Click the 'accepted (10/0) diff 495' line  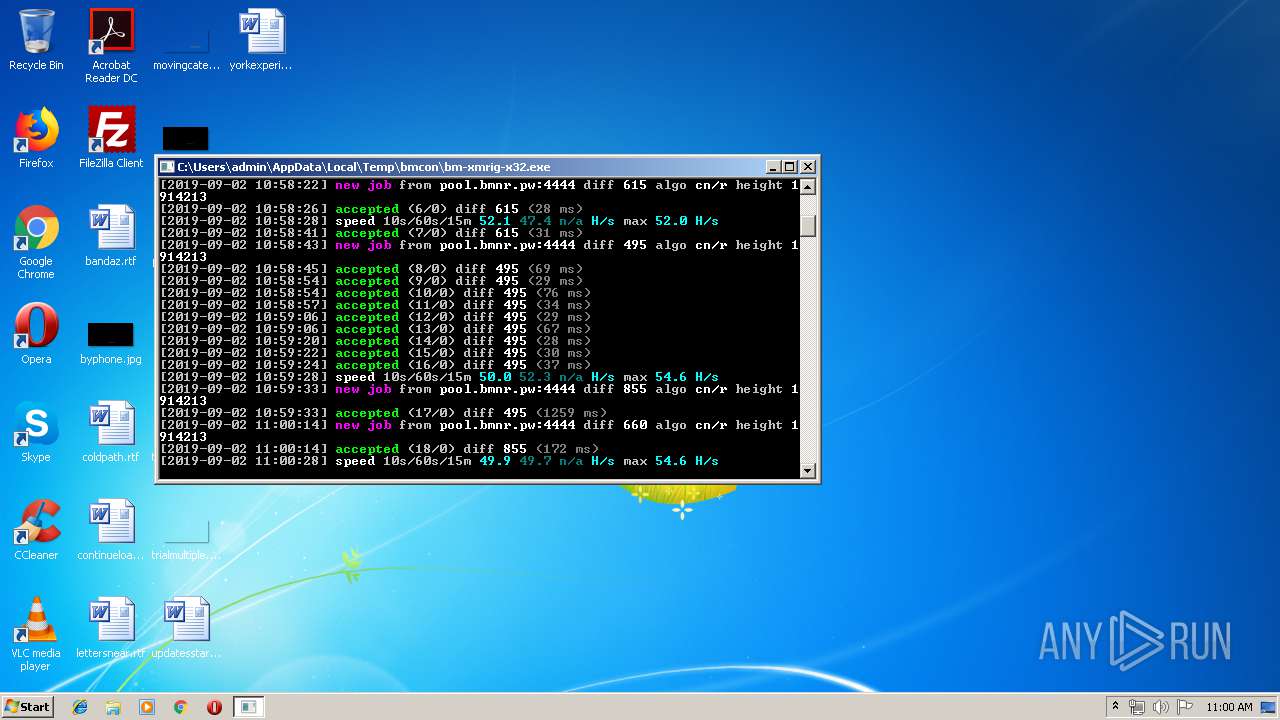[x=375, y=293]
